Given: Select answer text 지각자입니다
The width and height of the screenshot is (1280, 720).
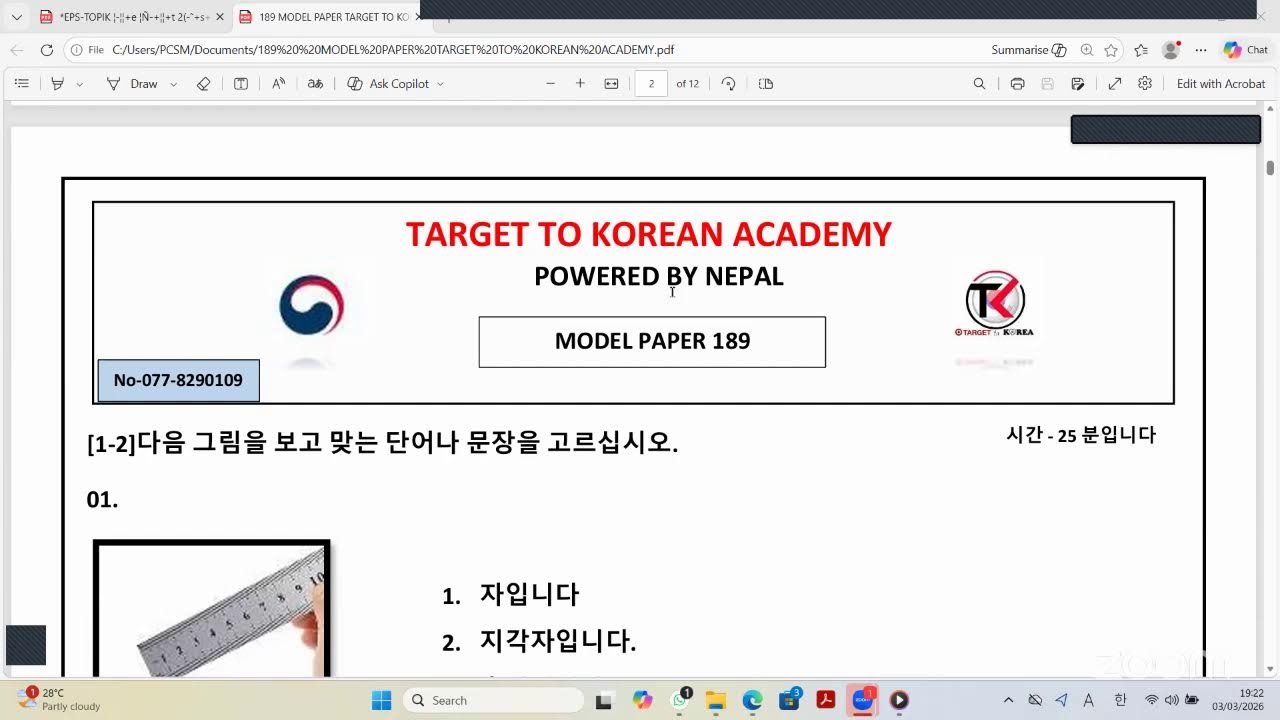Looking at the screenshot, I should [x=558, y=641].
